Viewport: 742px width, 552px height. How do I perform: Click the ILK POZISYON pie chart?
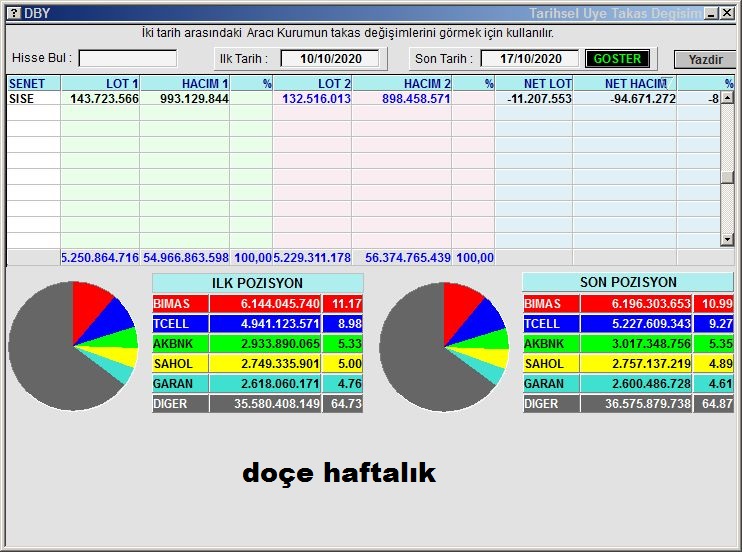click(x=73, y=346)
